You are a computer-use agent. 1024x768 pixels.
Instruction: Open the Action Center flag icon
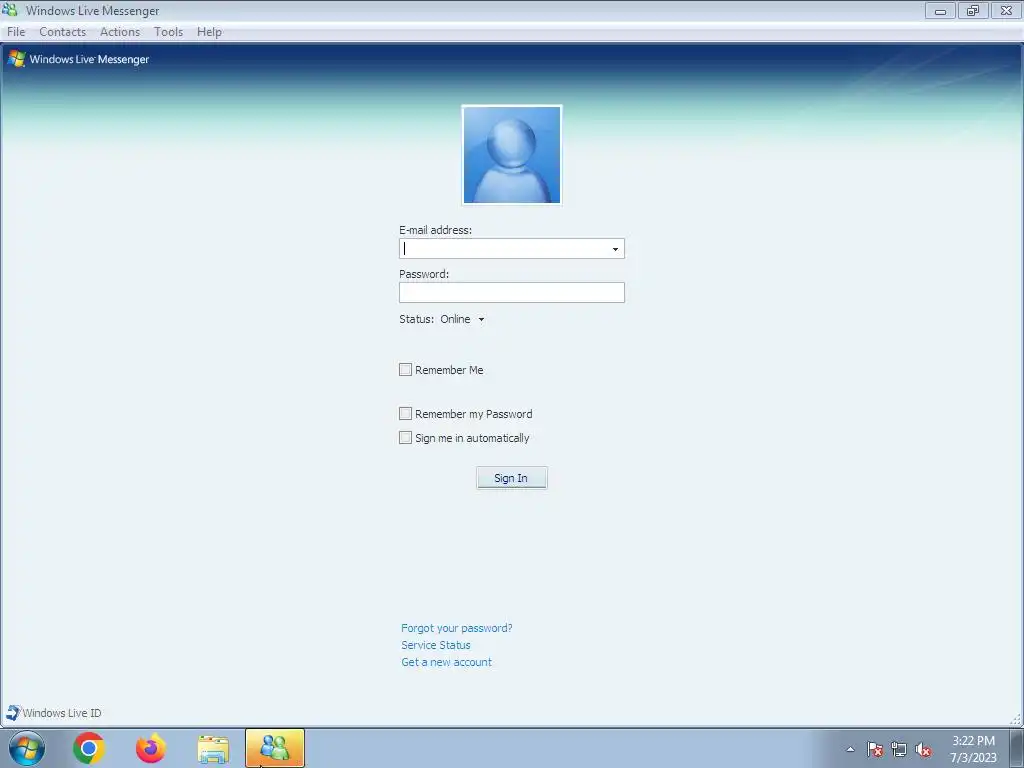coord(875,749)
